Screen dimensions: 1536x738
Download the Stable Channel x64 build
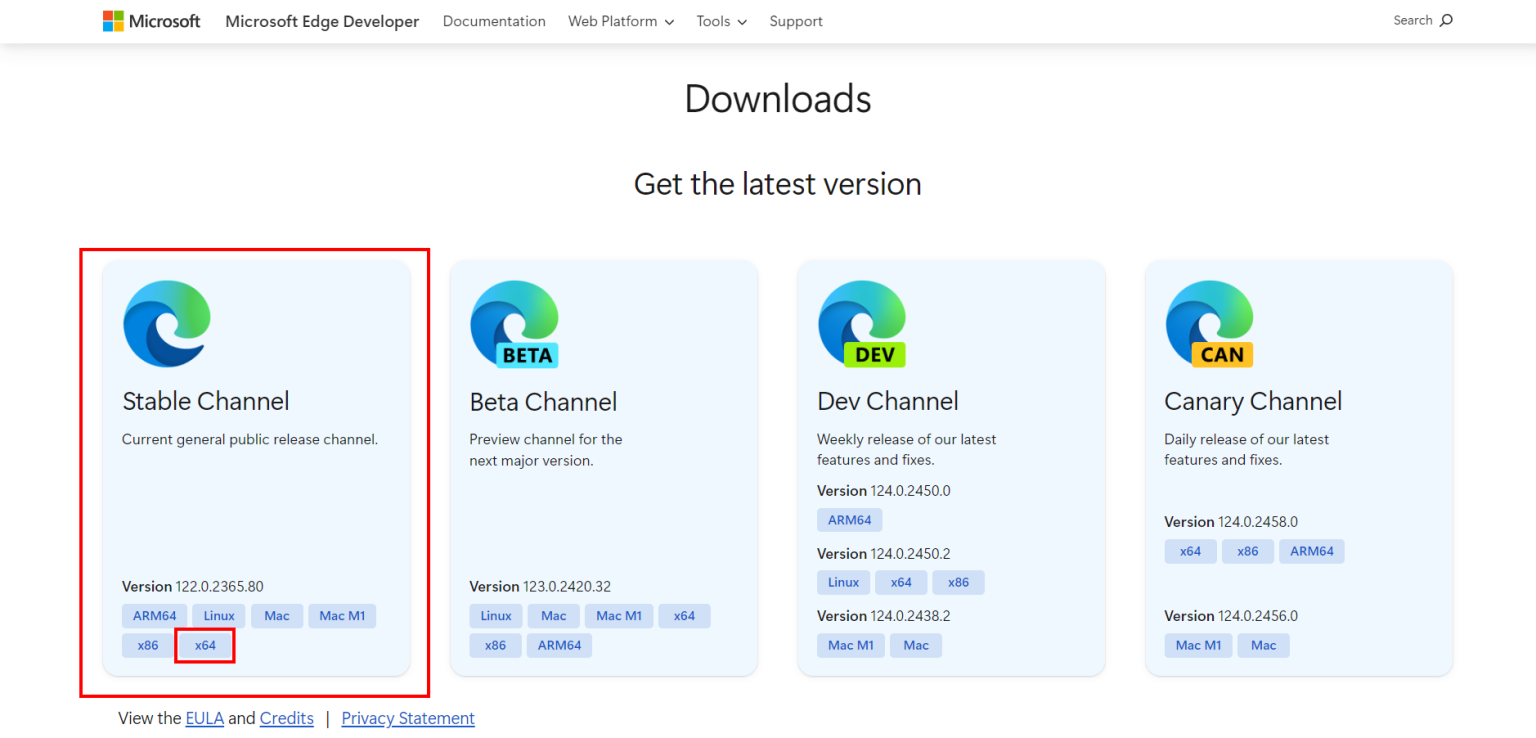[x=205, y=645]
